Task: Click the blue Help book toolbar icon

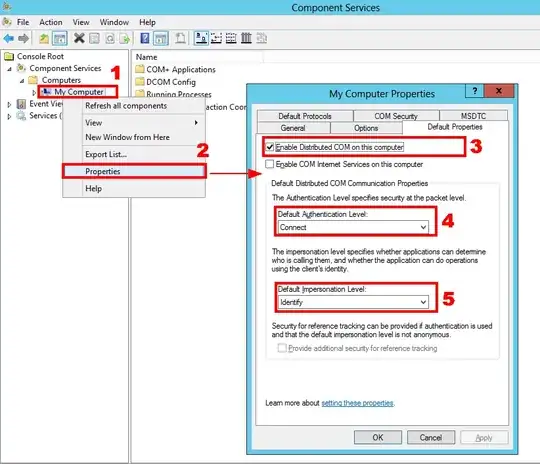Action: pyautogui.click(x=145, y=38)
